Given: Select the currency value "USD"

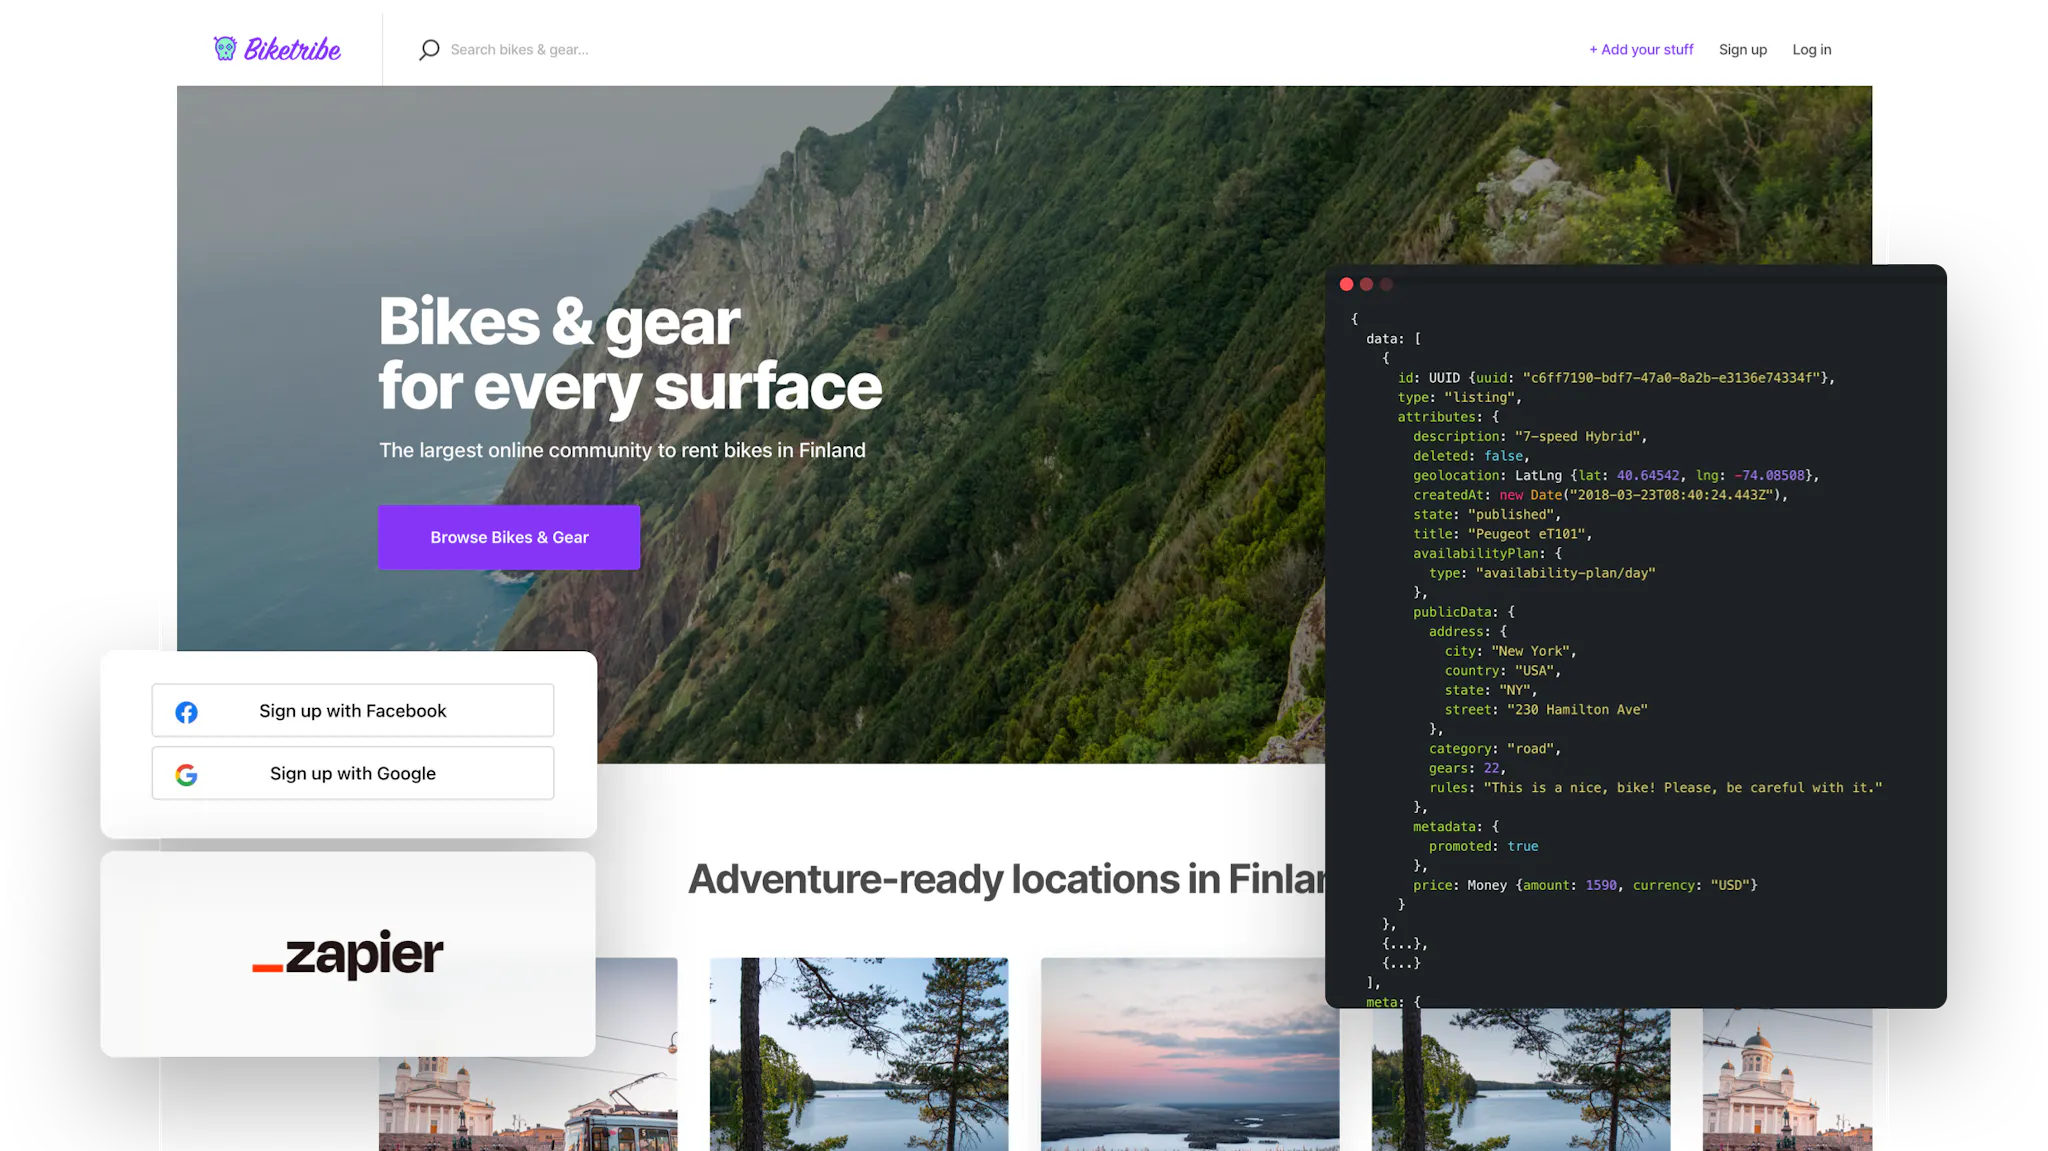Looking at the screenshot, I should point(1730,885).
